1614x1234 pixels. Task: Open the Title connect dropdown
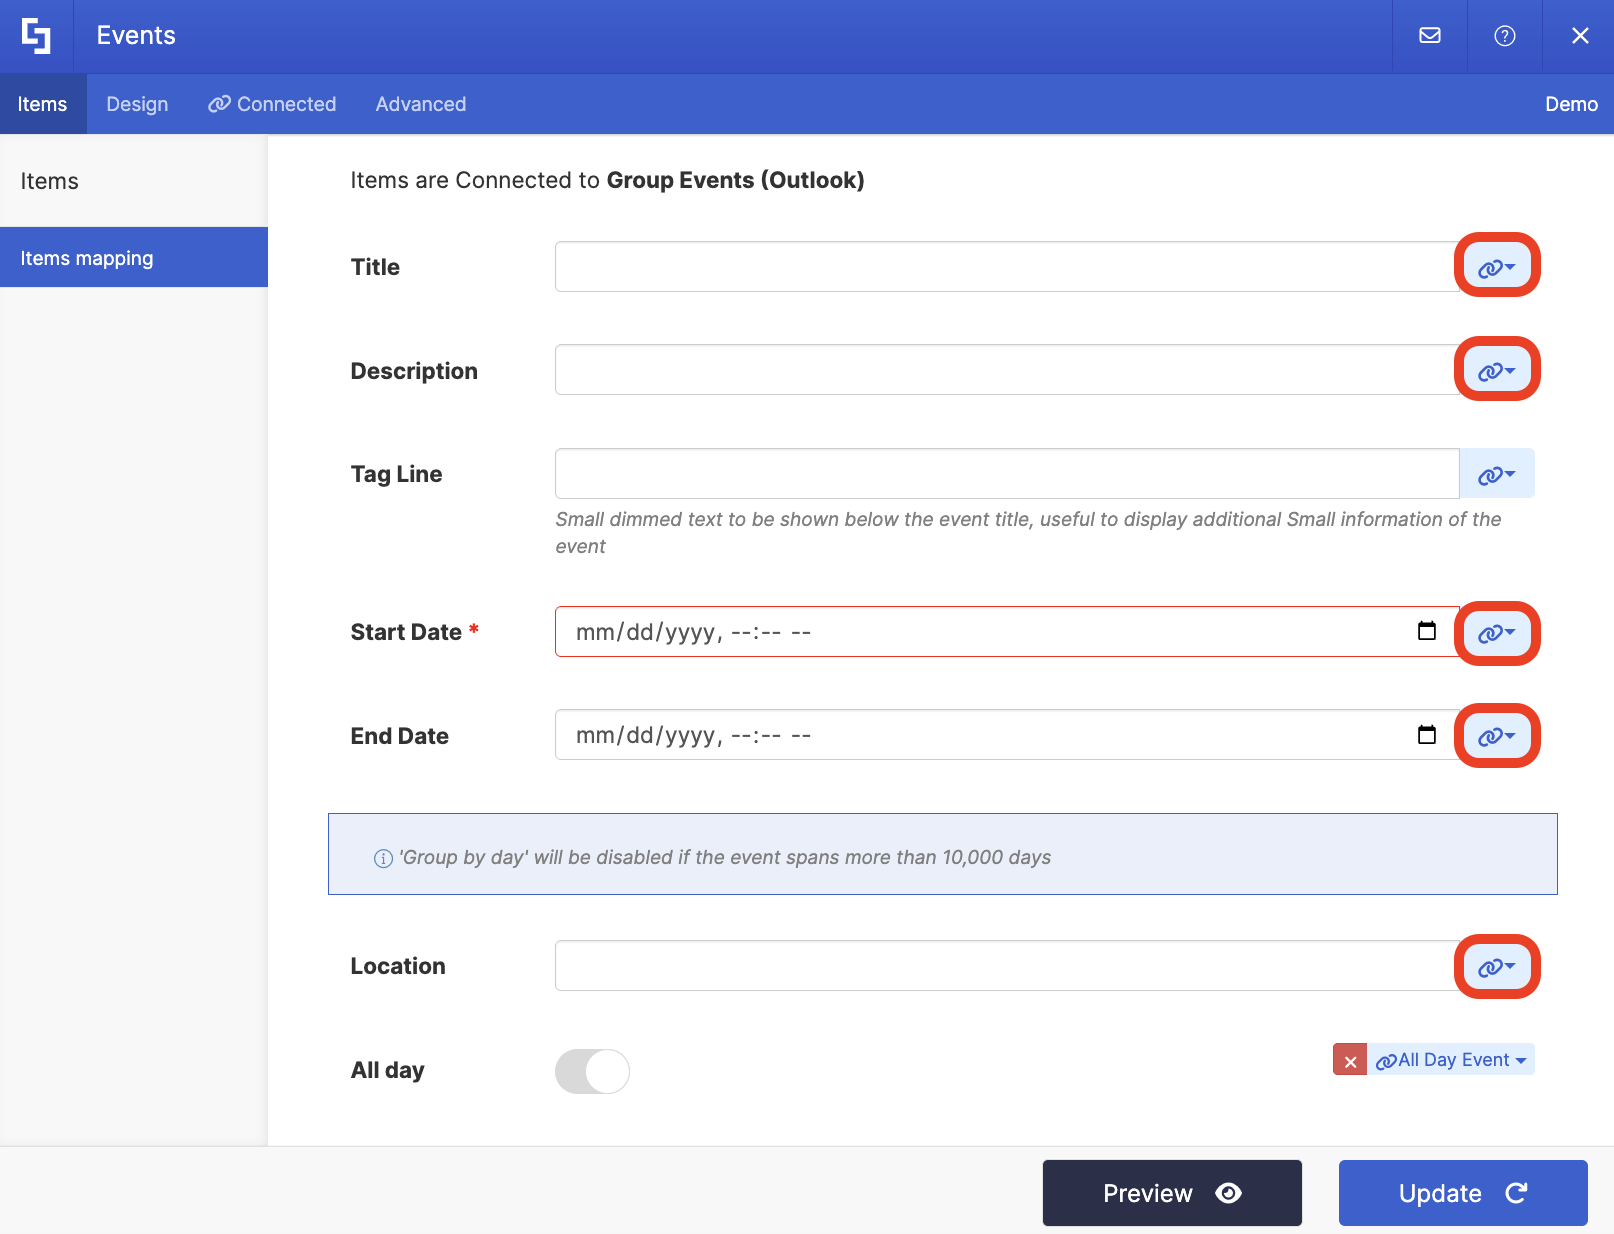(x=1497, y=267)
